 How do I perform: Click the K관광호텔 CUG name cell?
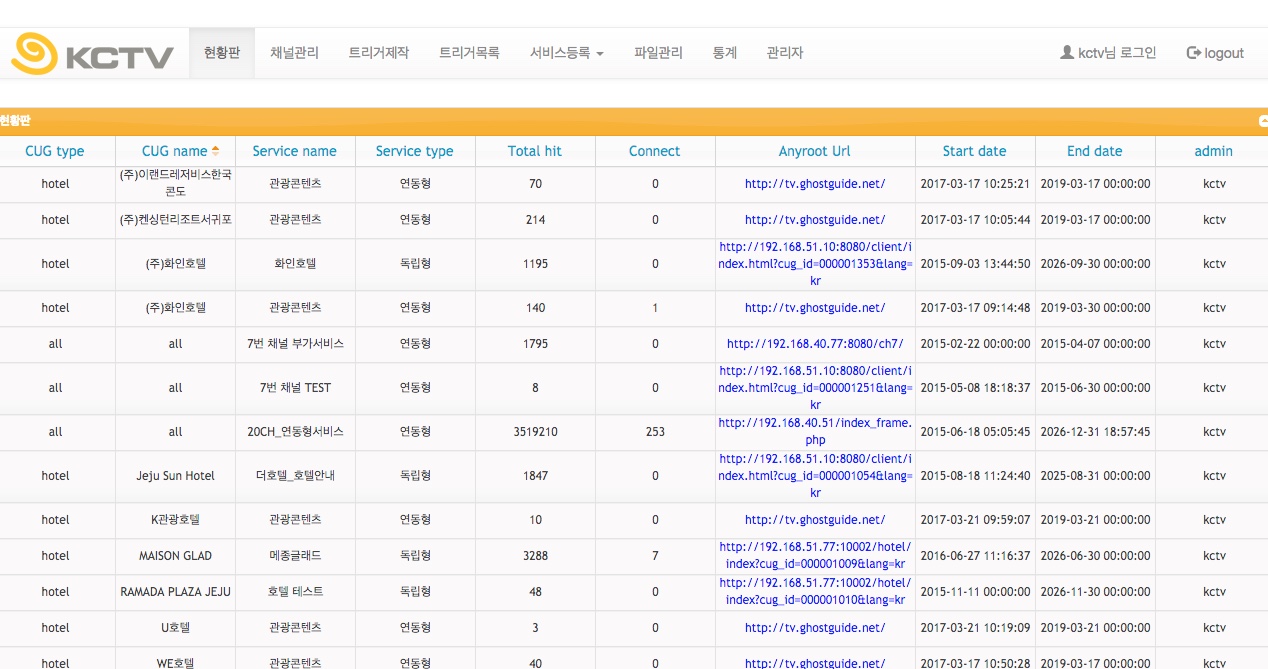pyautogui.click(x=175, y=520)
